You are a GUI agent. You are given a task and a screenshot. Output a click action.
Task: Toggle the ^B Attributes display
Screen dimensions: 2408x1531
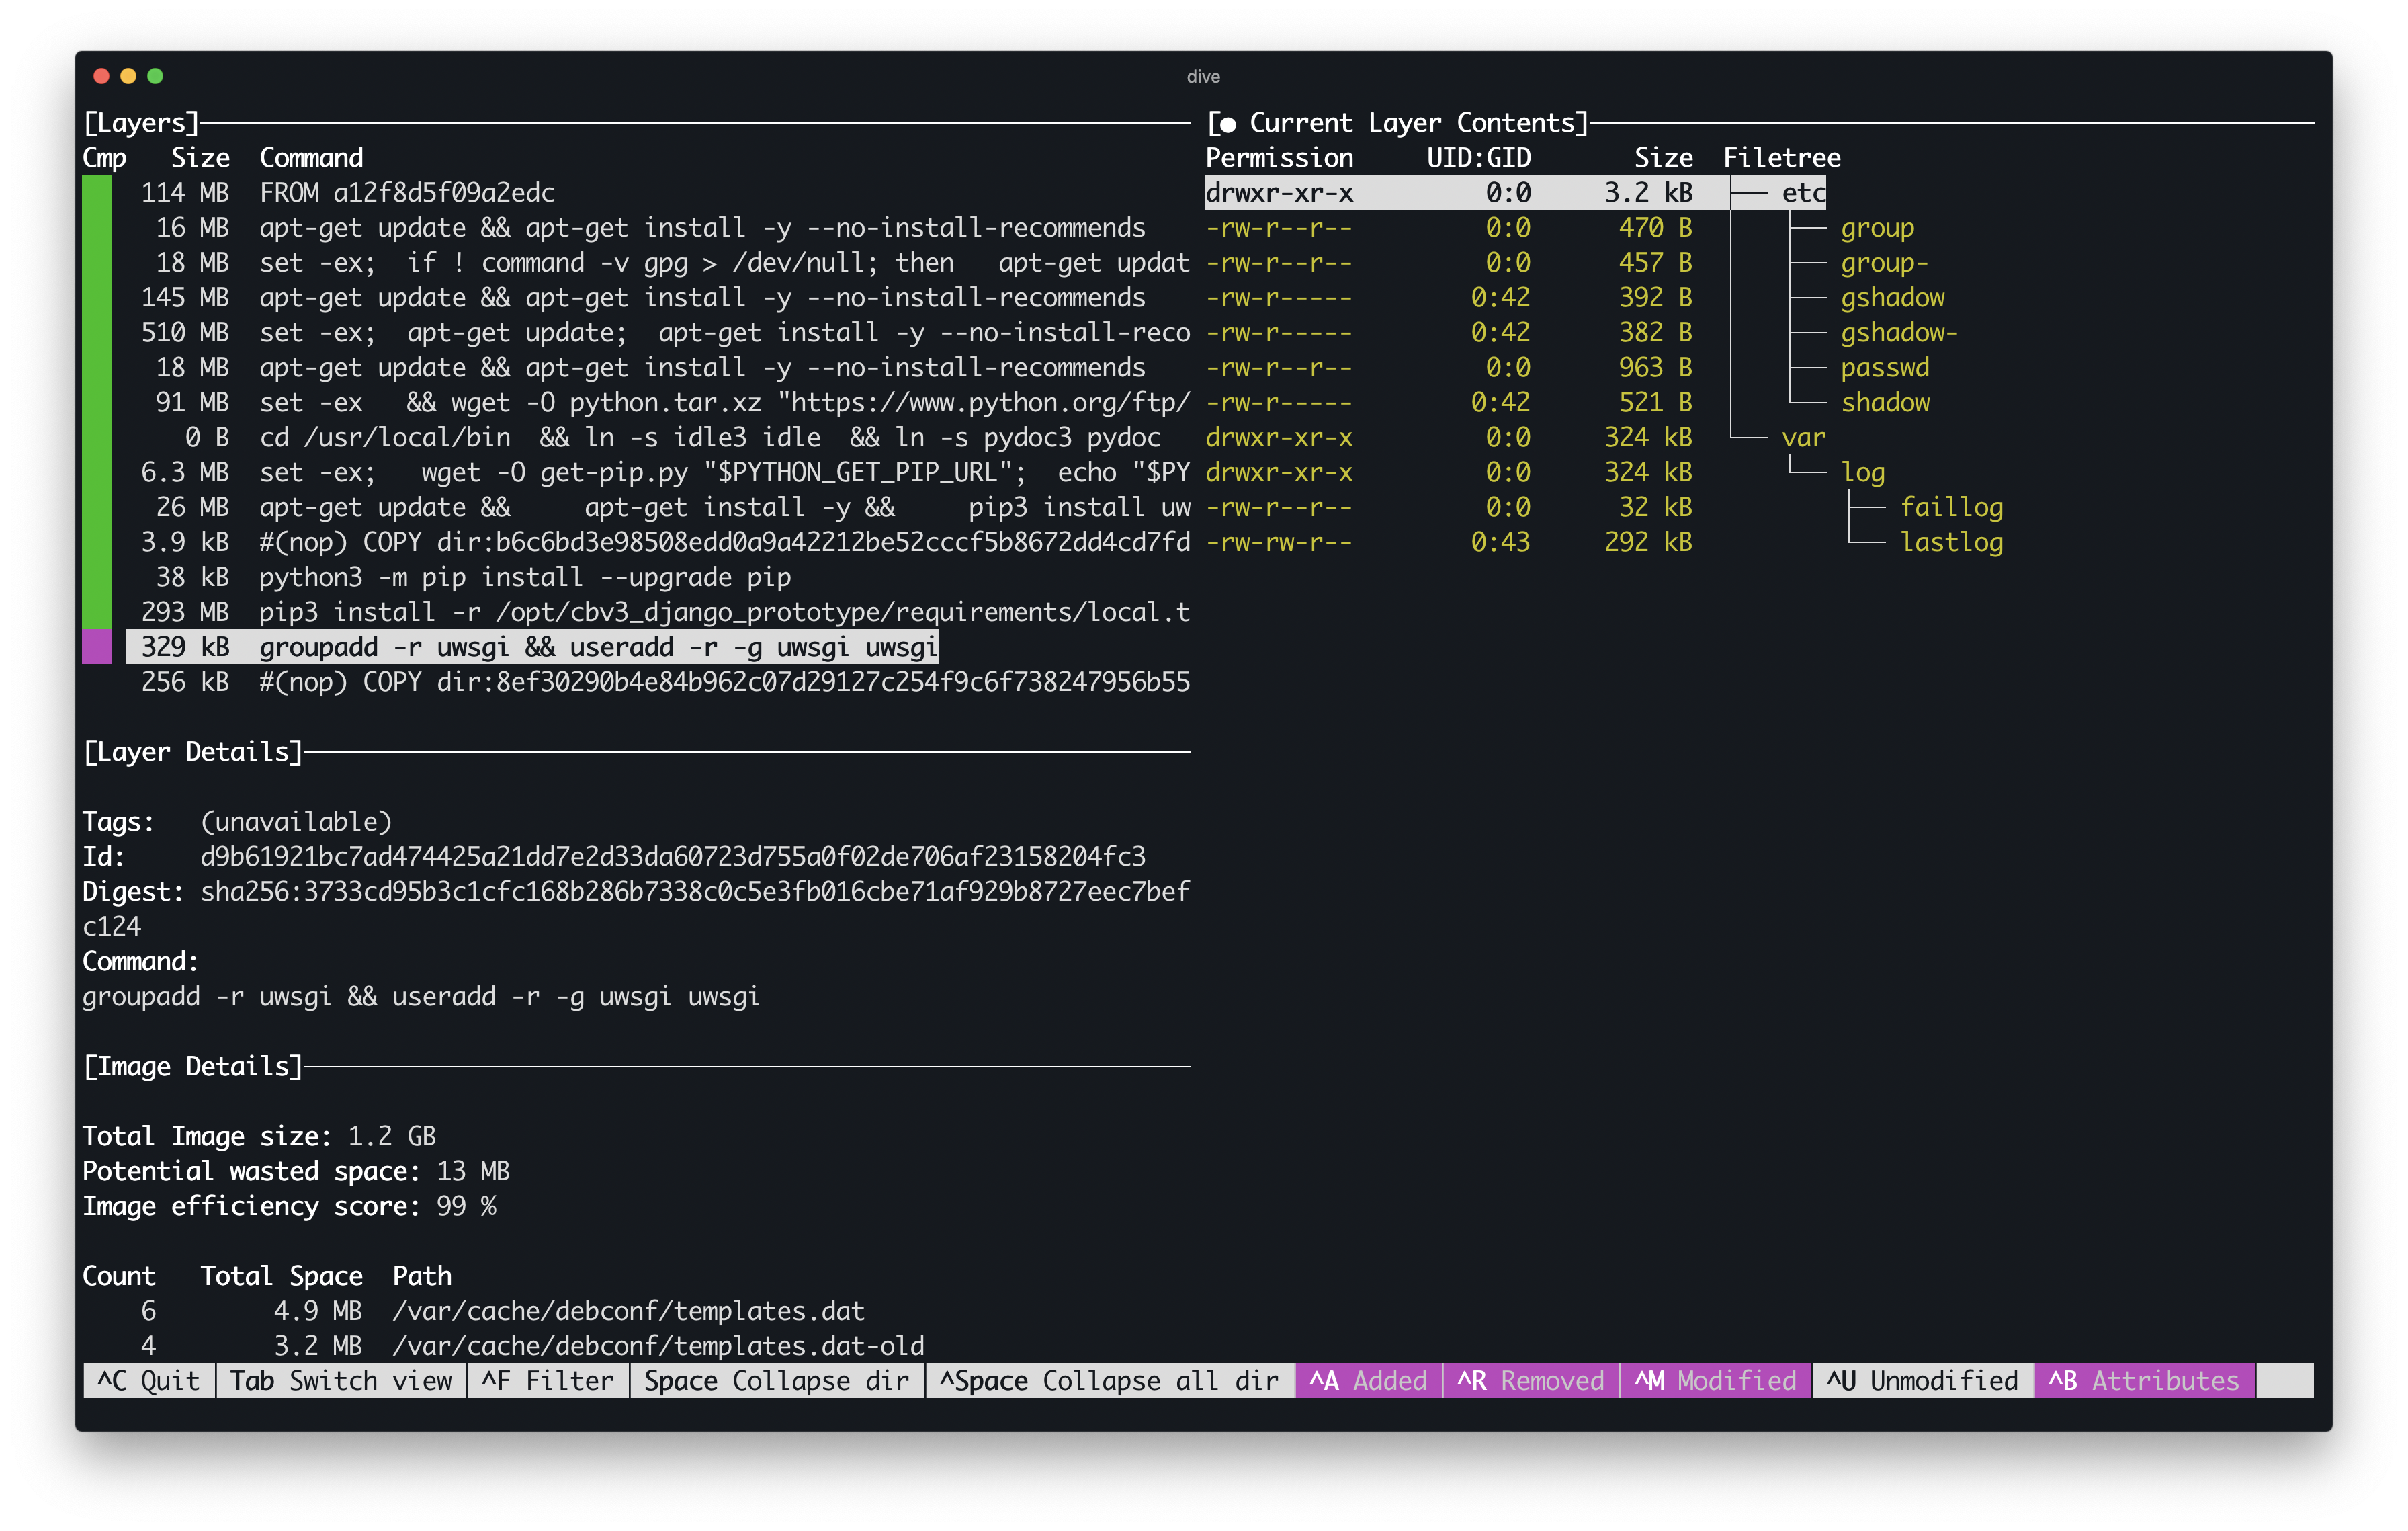2144,1380
